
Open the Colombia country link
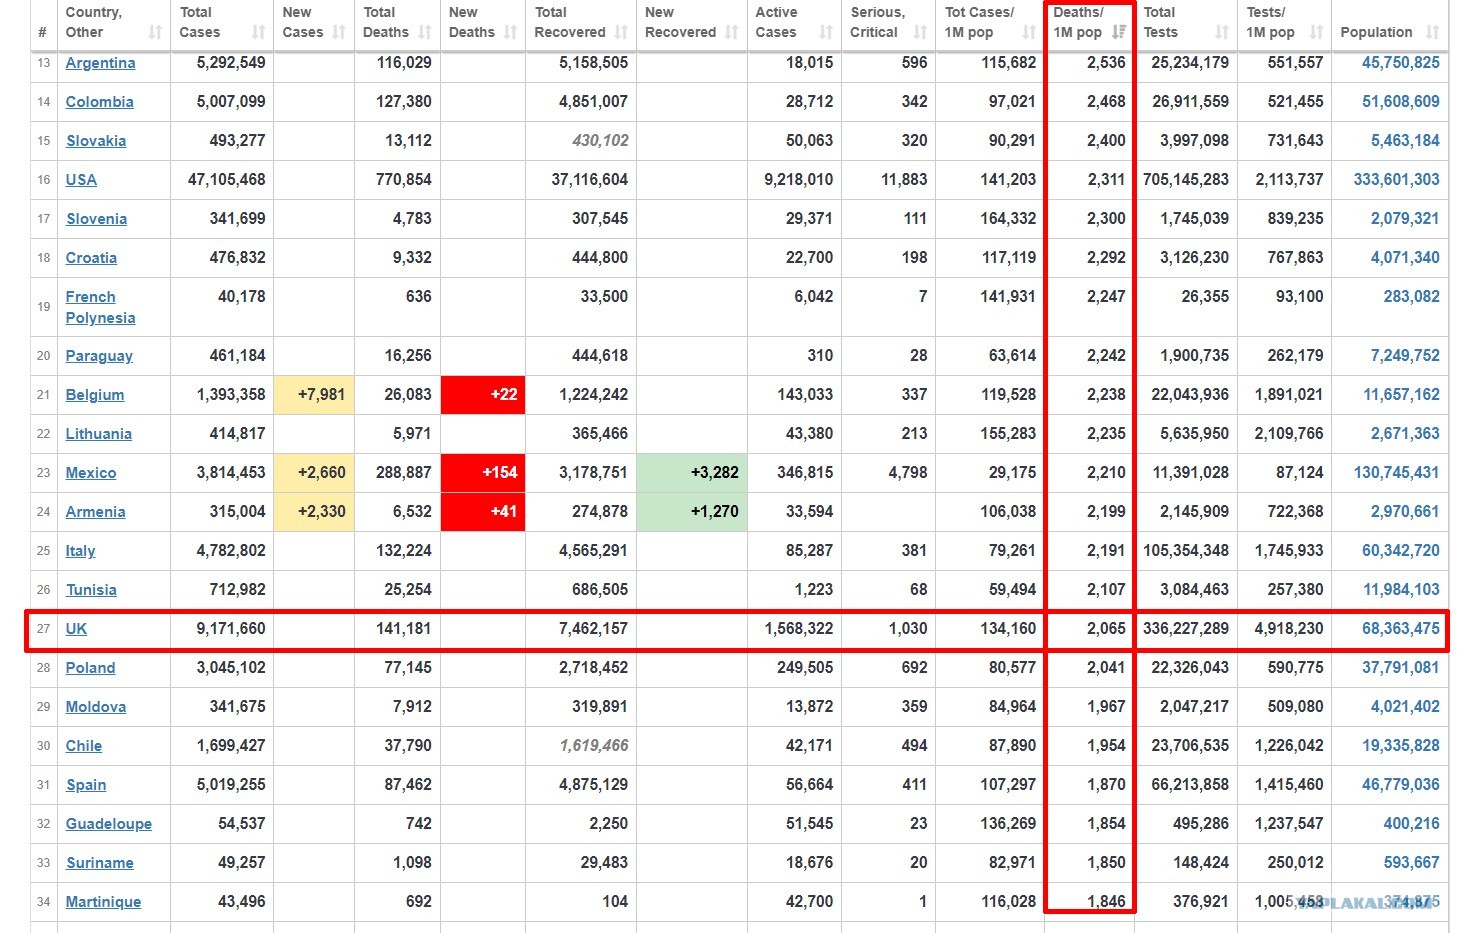pyautogui.click(x=99, y=102)
